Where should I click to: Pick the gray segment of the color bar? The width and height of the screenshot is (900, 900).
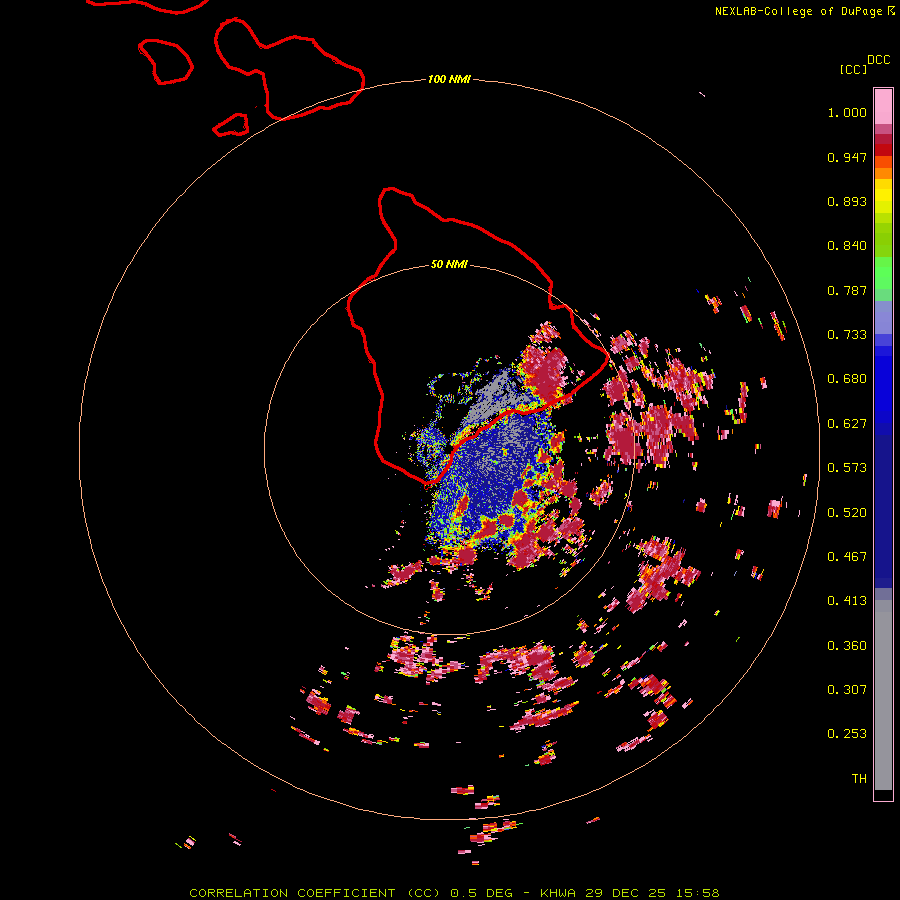tap(883, 695)
